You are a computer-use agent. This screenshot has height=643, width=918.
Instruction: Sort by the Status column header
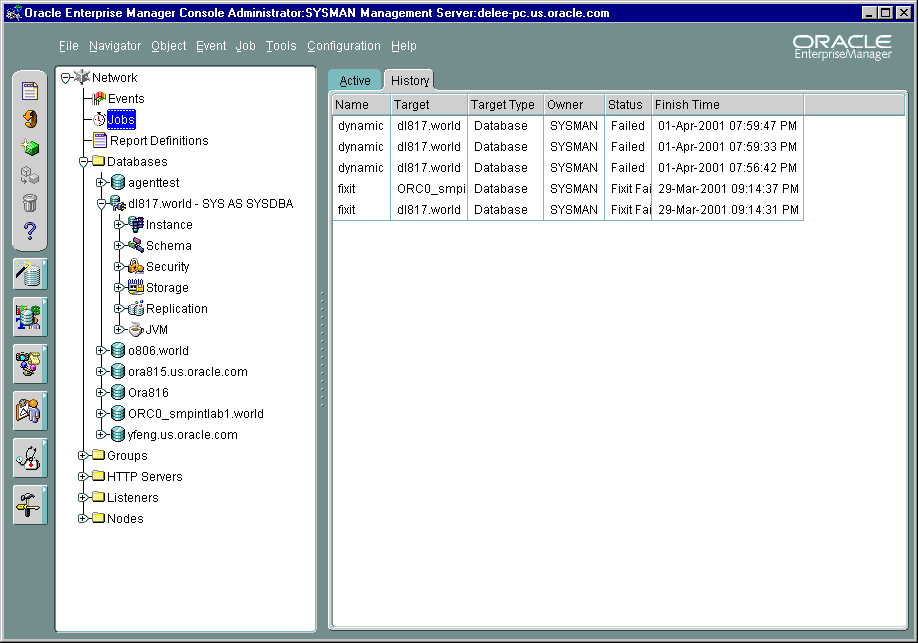tap(628, 105)
